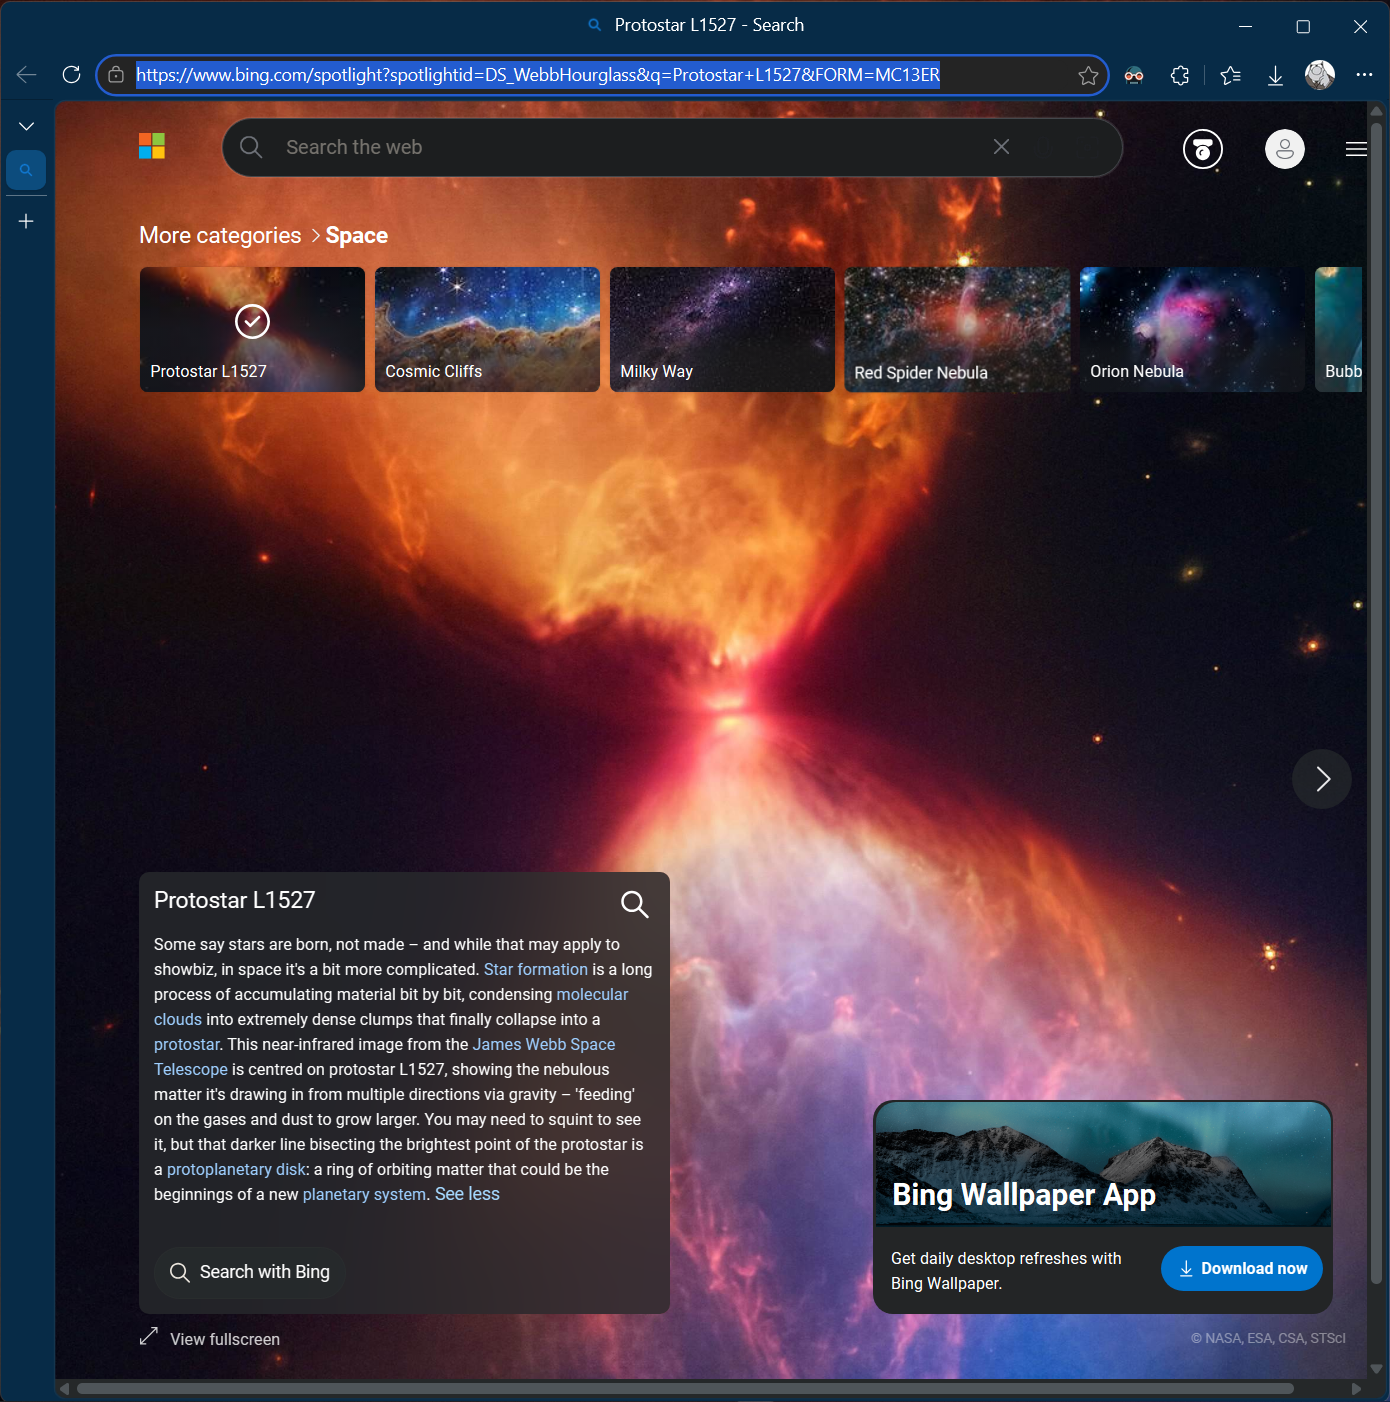View site information lock icon
This screenshot has height=1402, width=1390.
(116, 75)
